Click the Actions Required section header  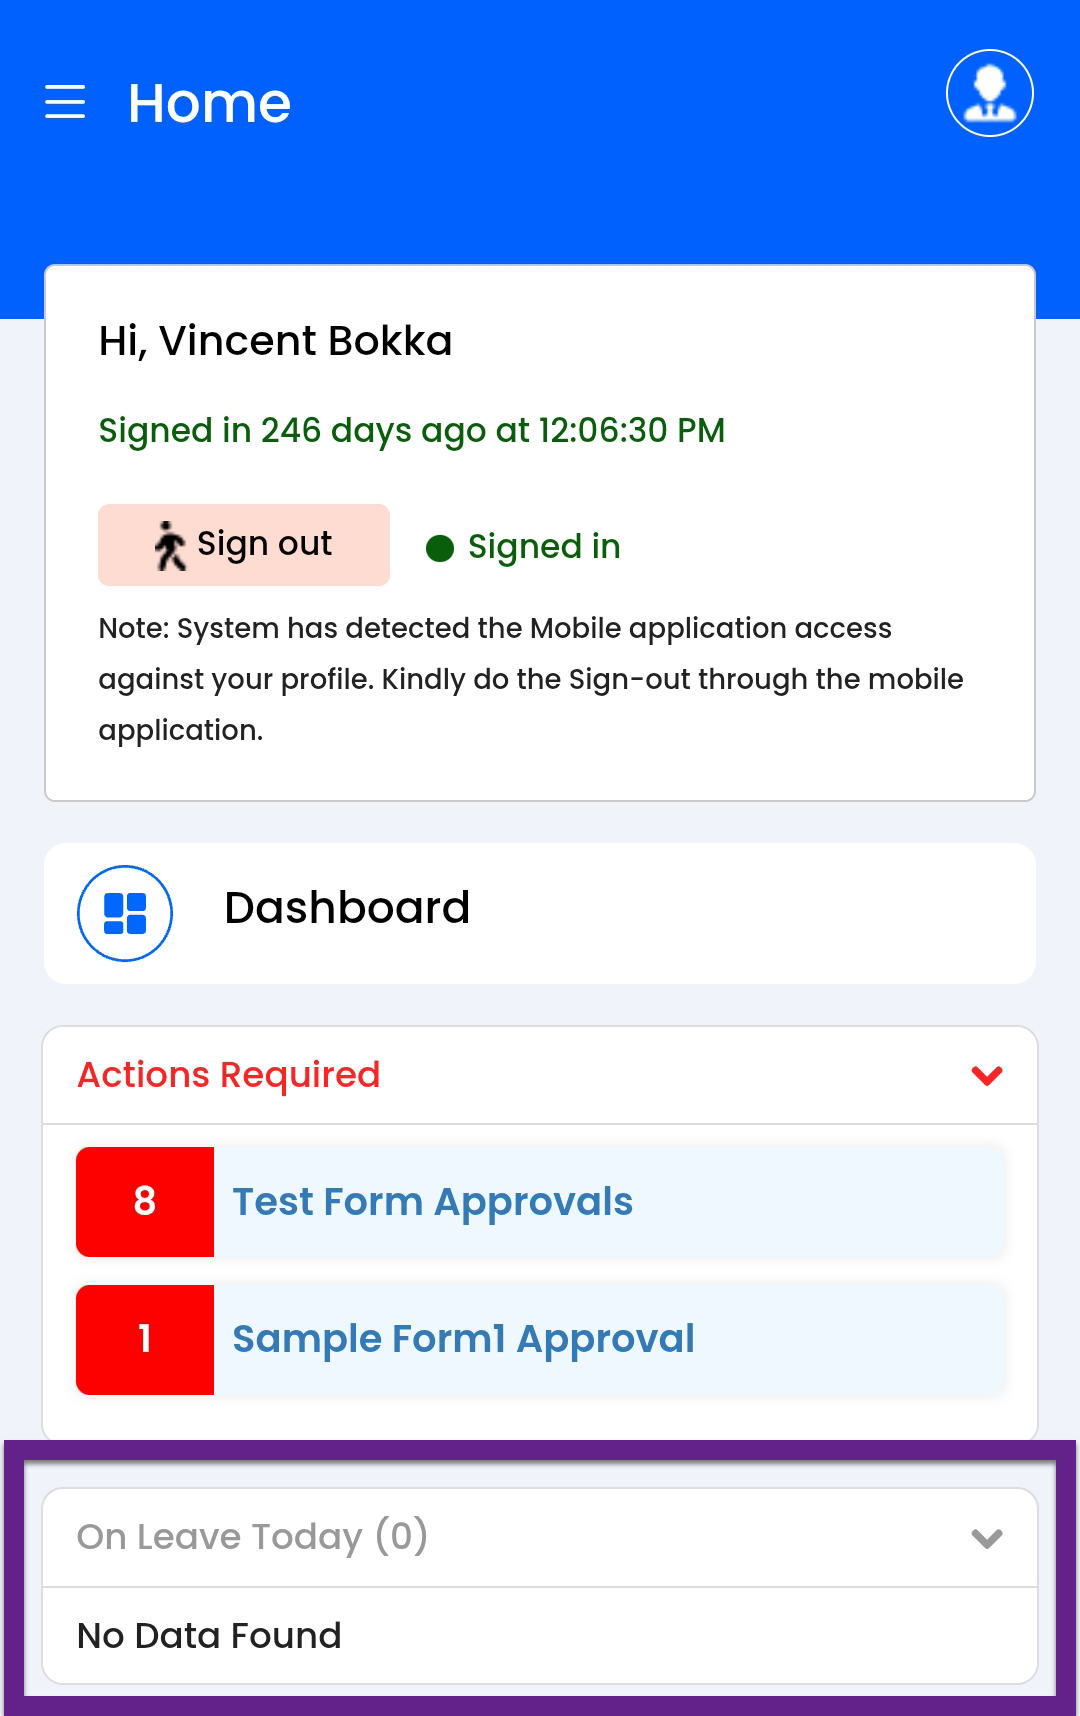click(229, 1075)
